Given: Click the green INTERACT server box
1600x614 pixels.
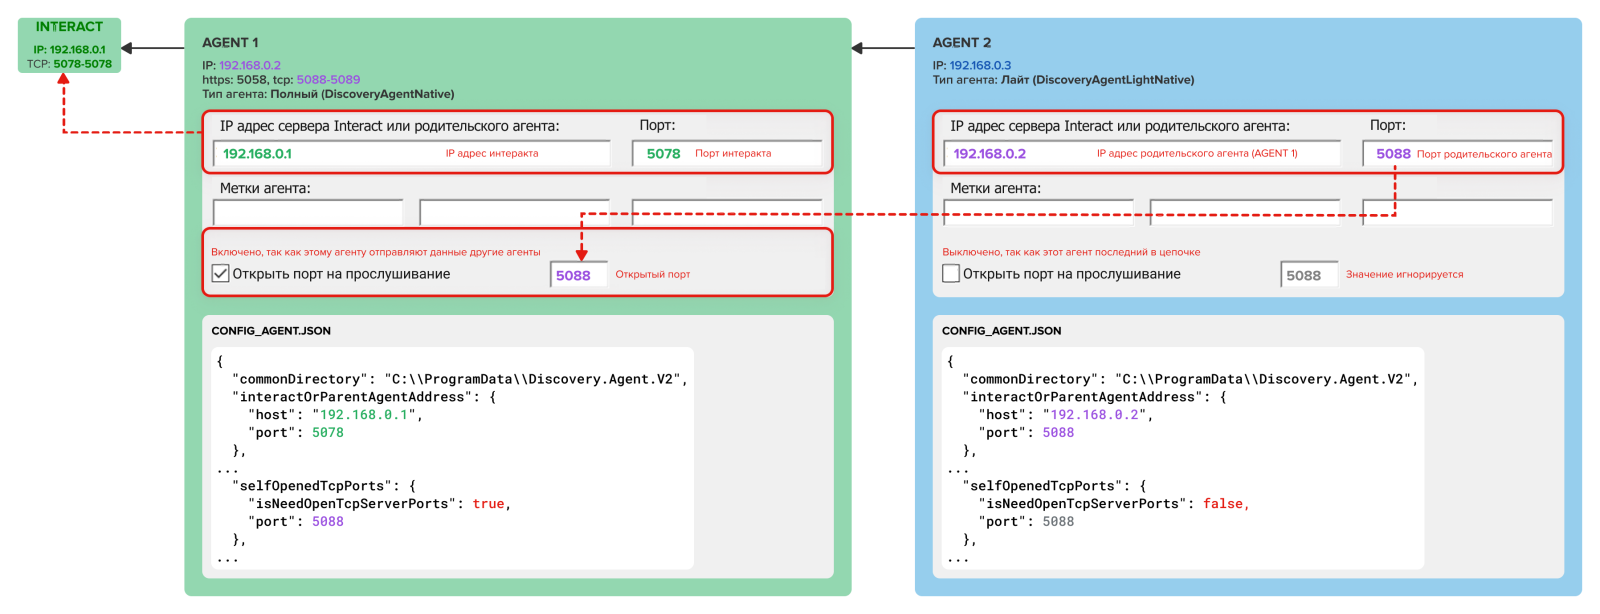Looking at the screenshot, I should tap(69, 45).
